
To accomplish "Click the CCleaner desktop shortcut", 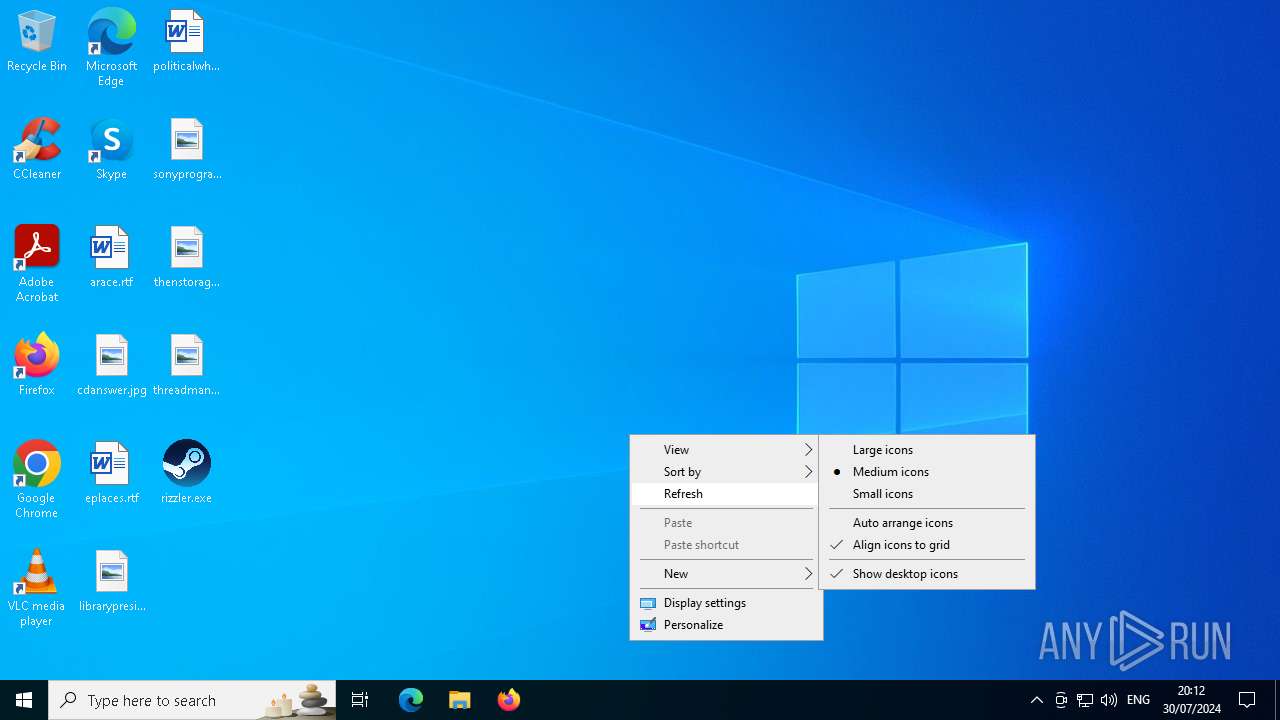I will click(x=37, y=150).
